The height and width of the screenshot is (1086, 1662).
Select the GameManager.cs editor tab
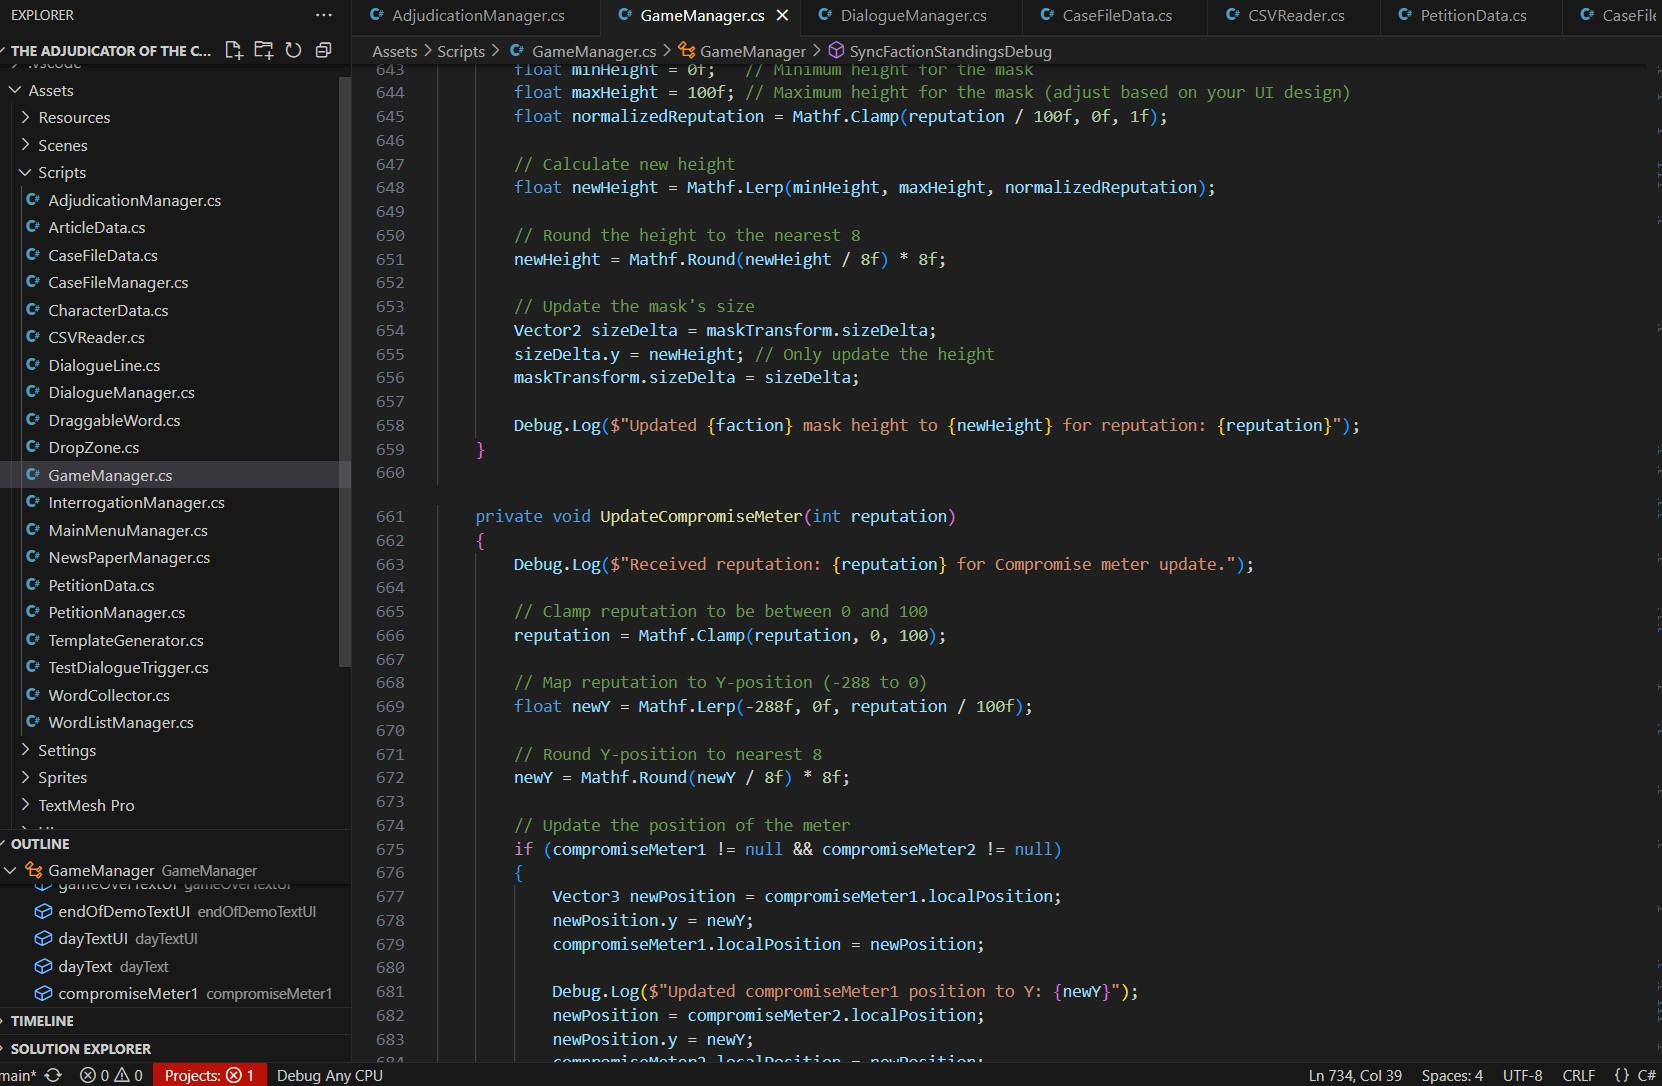click(701, 15)
